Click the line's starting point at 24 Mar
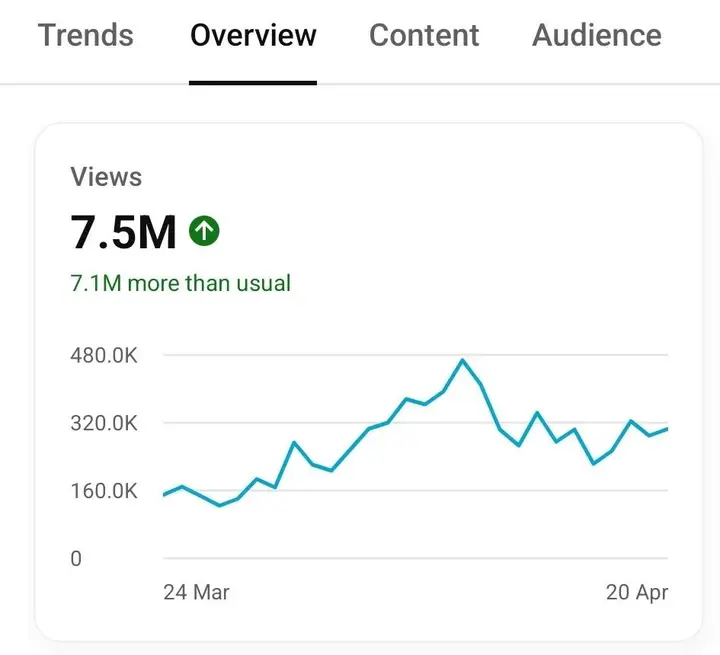This screenshot has height=655, width=720. 165,494
